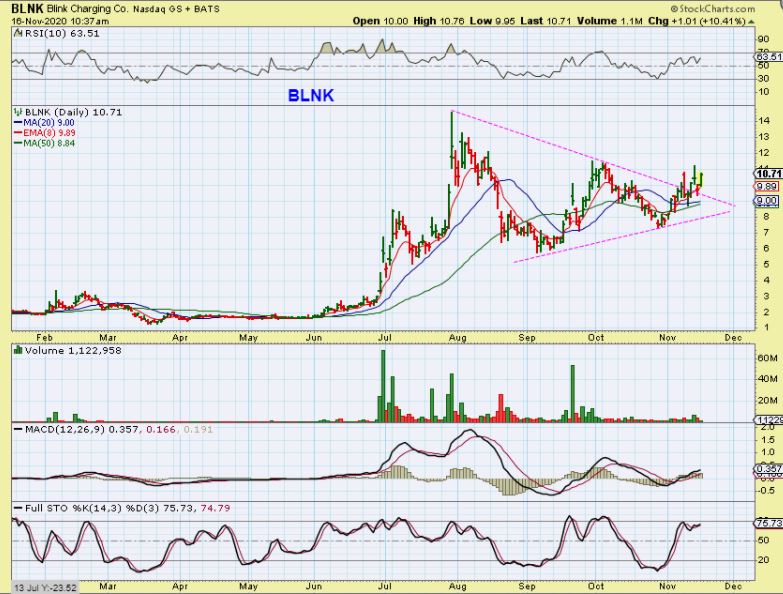Click the candlestick icon beside BLNK (Daily)
Viewport: 783px width, 594px height.
pyautogui.click(x=18, y=112)
